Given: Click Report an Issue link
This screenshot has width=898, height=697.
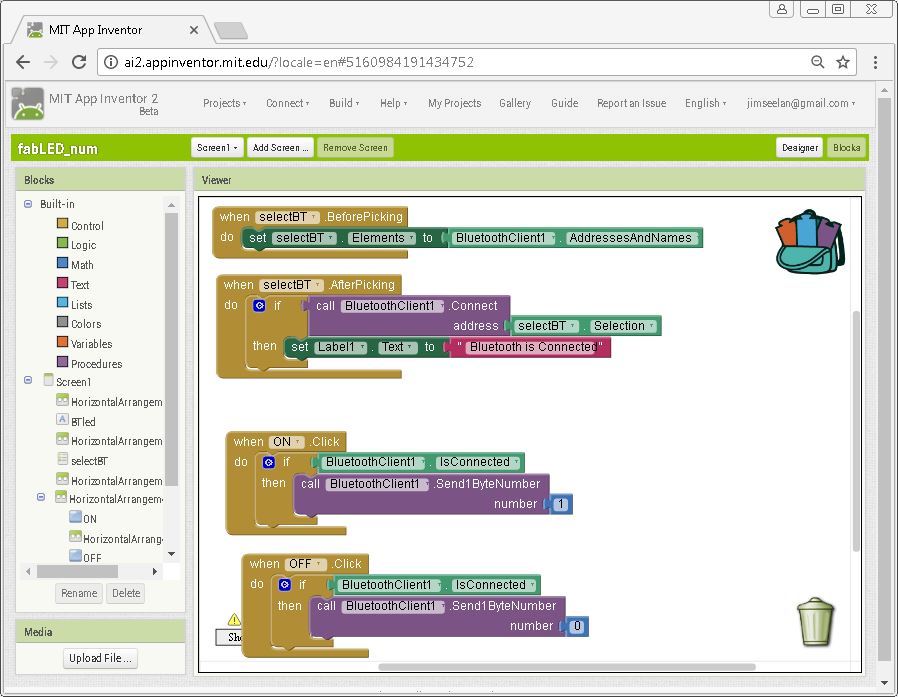Looking at the screenshot, I should (631, 103).
